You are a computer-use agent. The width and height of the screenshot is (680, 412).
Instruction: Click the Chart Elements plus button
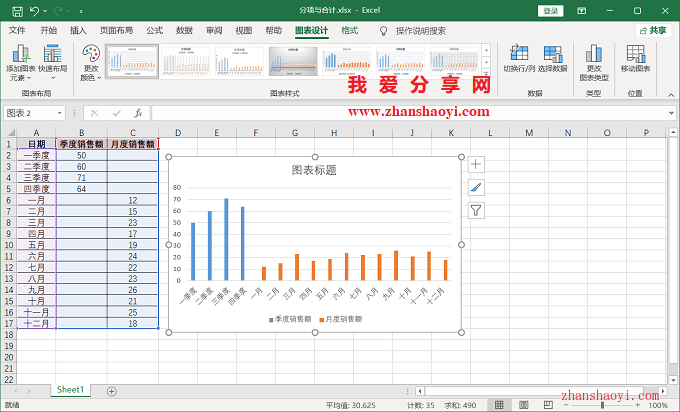(x=476, y=164)
